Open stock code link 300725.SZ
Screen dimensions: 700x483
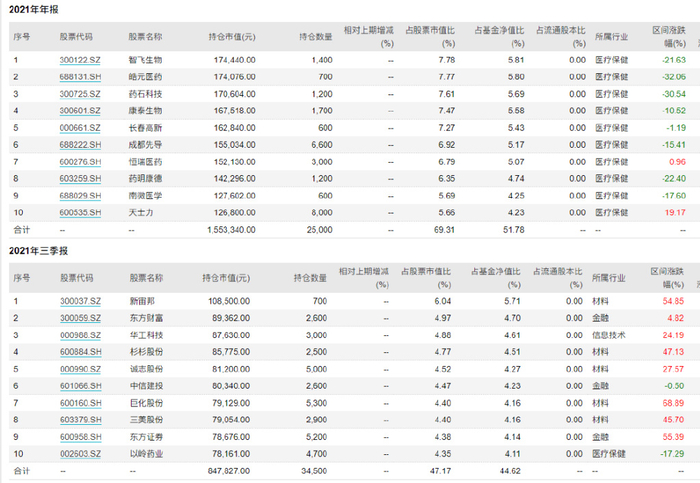click(x=80, y=94)
